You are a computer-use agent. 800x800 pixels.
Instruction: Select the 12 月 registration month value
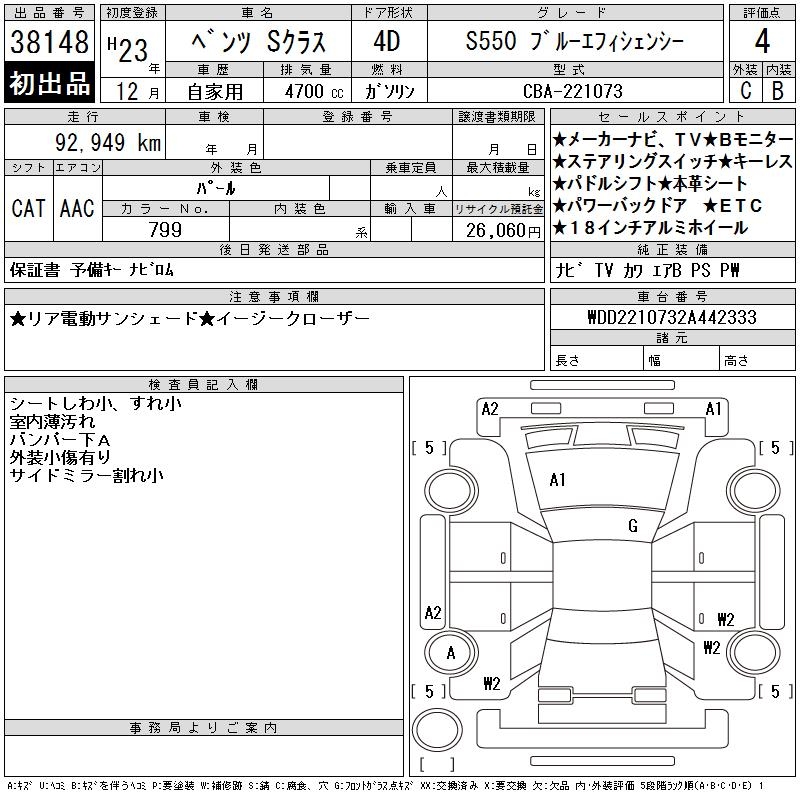137,92
